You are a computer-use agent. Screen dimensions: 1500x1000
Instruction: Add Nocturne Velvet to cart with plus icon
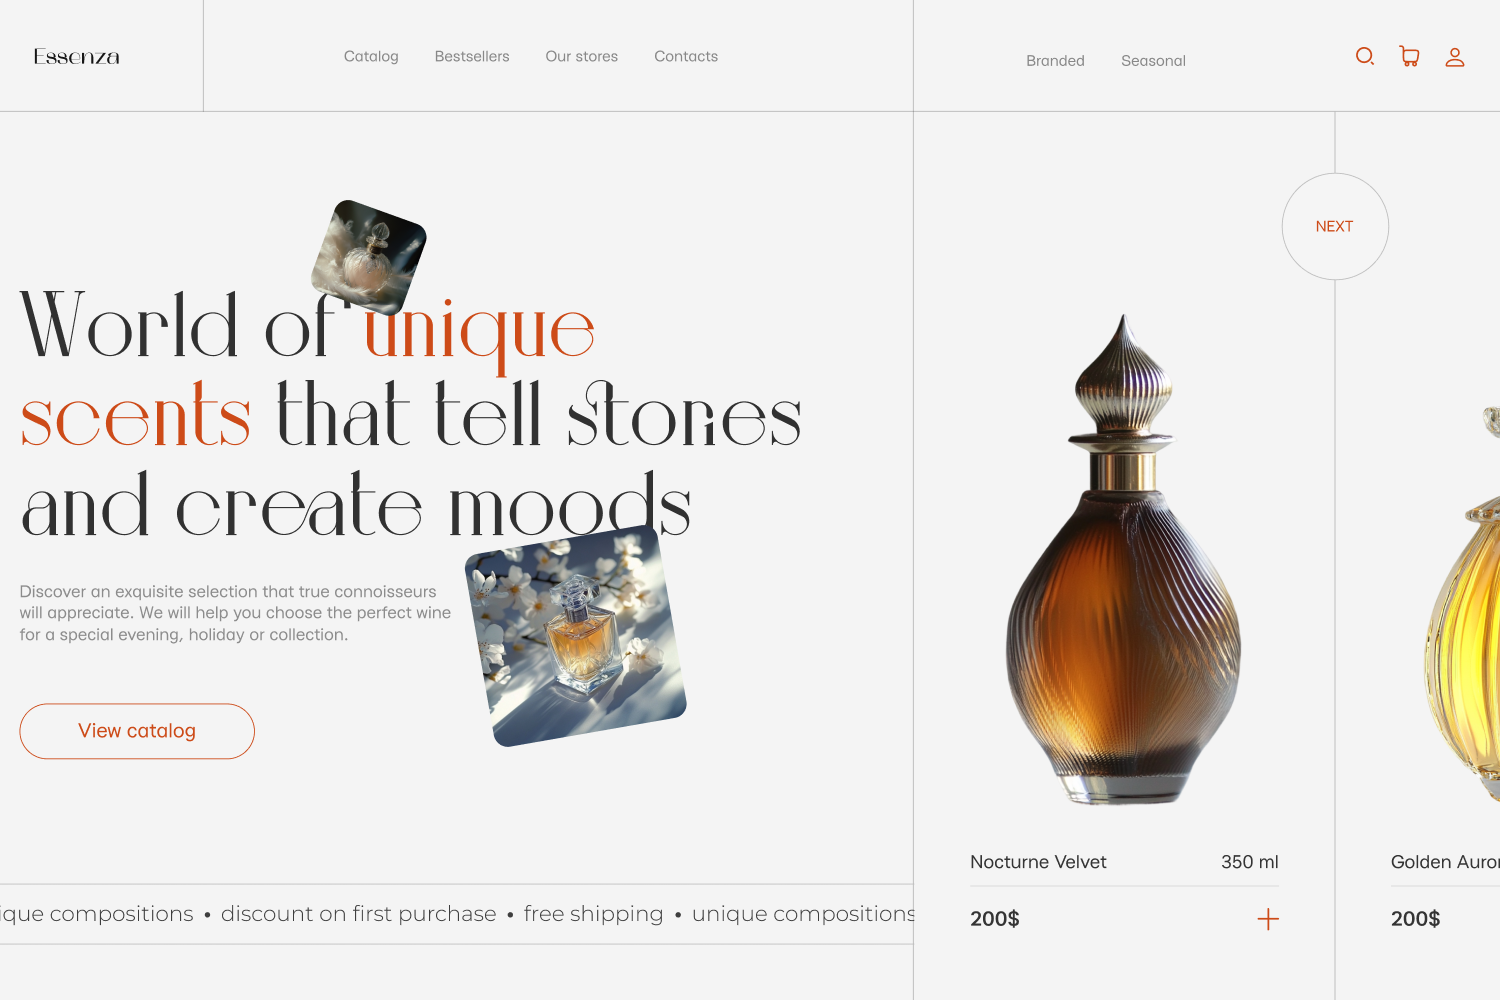(1268, 919)
